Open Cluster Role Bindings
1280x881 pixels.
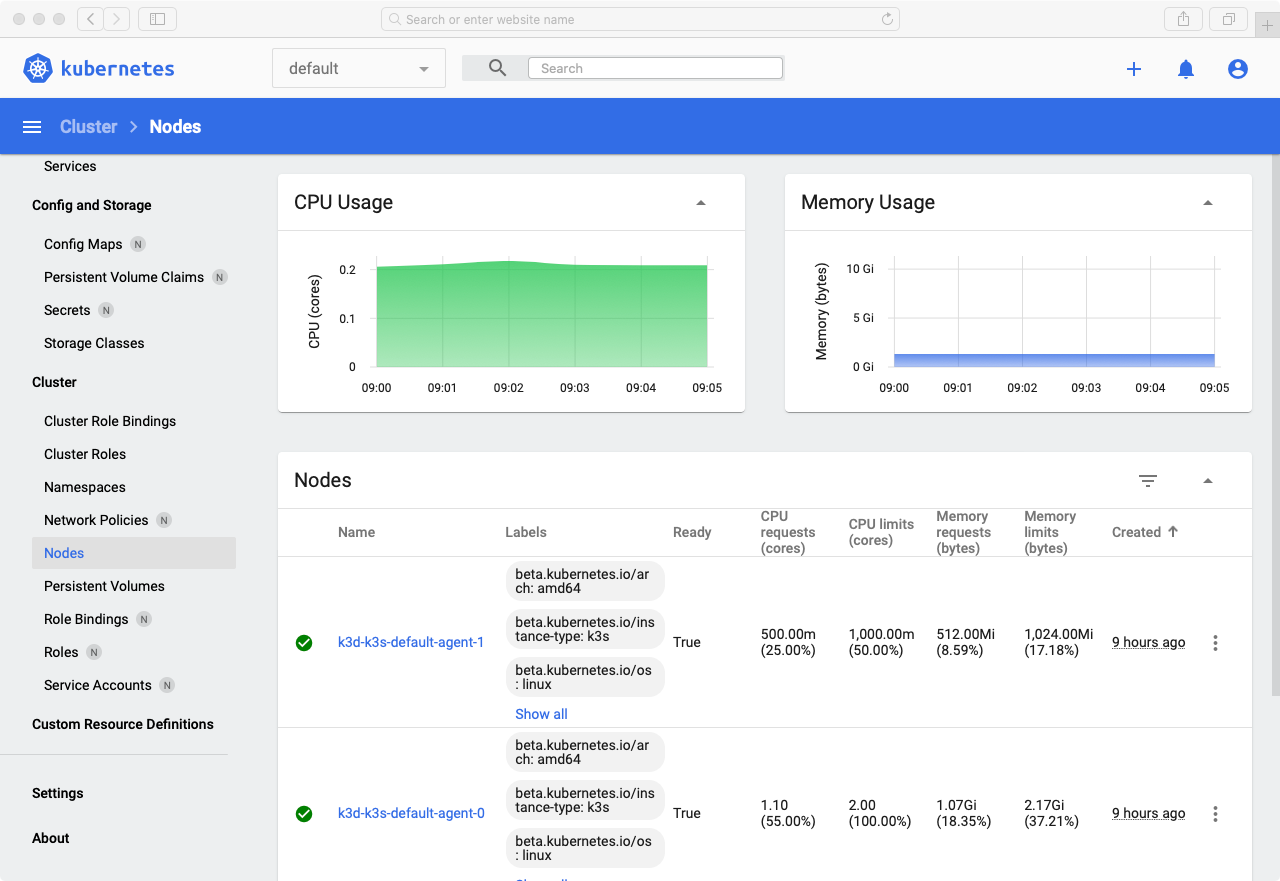click(x=110, y=421)
